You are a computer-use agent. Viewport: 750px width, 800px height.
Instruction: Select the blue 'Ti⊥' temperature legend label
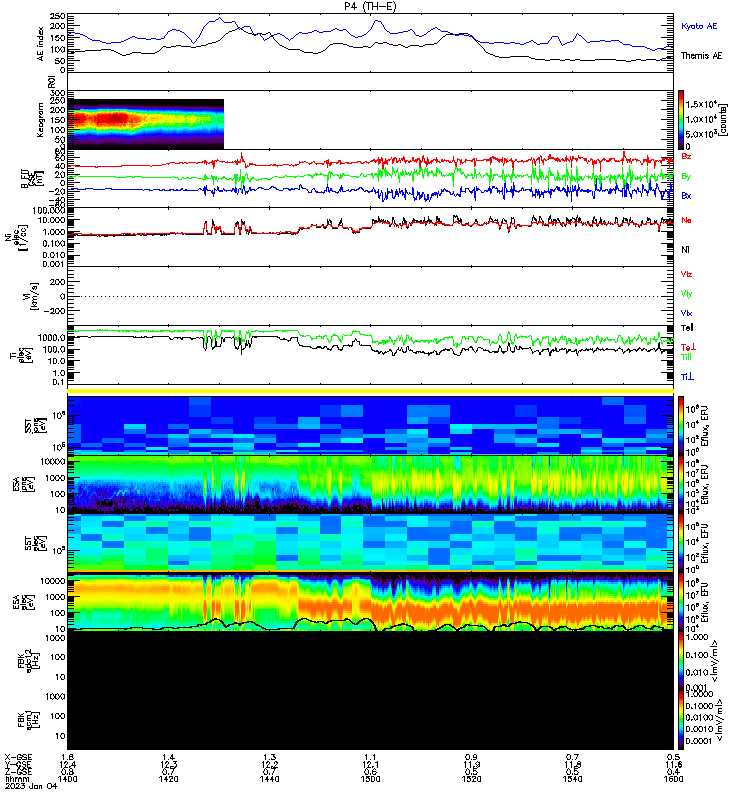(687, 377)
